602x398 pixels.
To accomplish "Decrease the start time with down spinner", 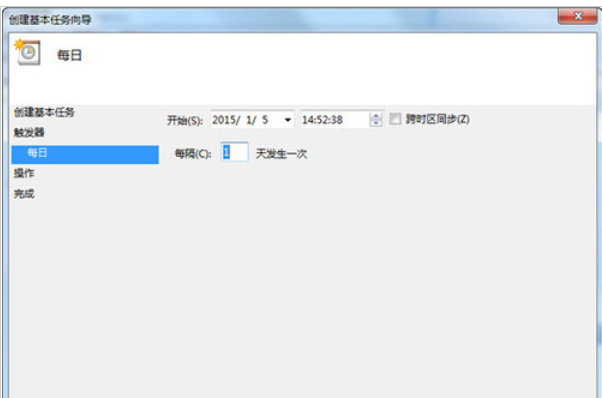I will [376, 123].
